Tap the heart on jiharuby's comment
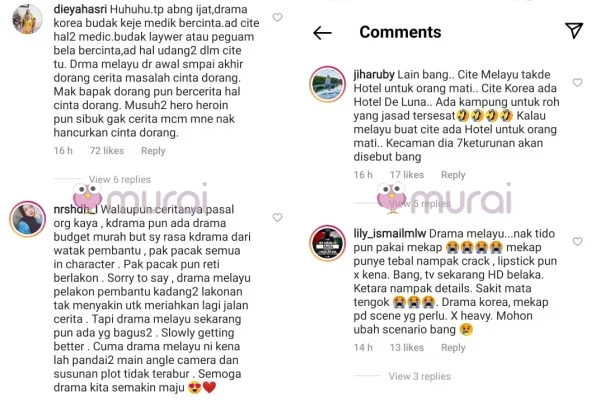 pyautogui.click(x=577, y=82)
